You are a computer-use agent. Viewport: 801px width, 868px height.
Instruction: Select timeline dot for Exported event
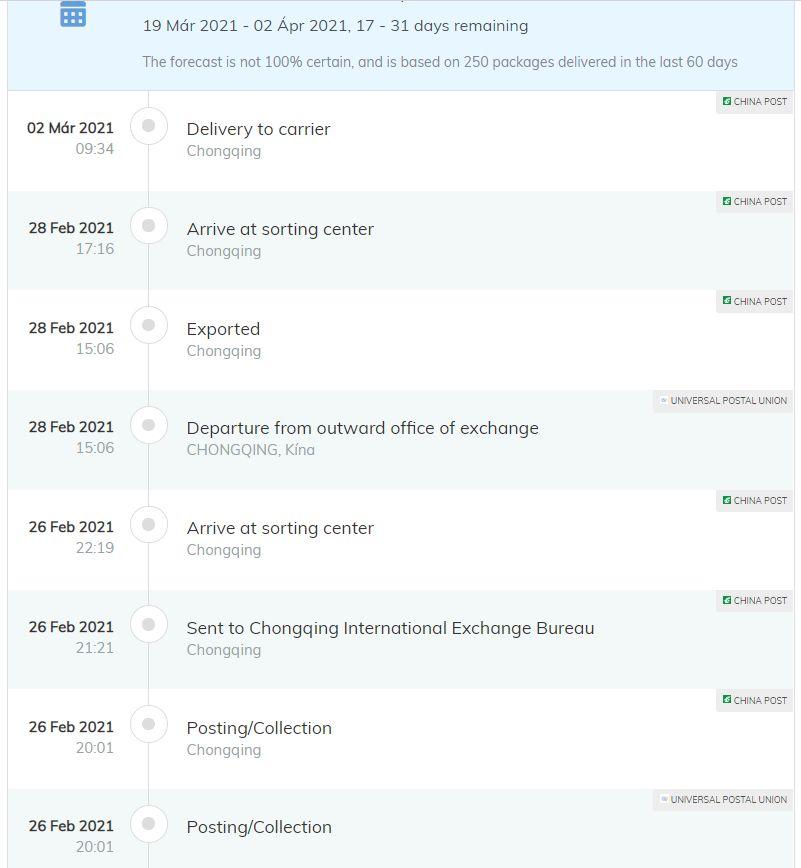pyautogui.click(x=148, y=325)
